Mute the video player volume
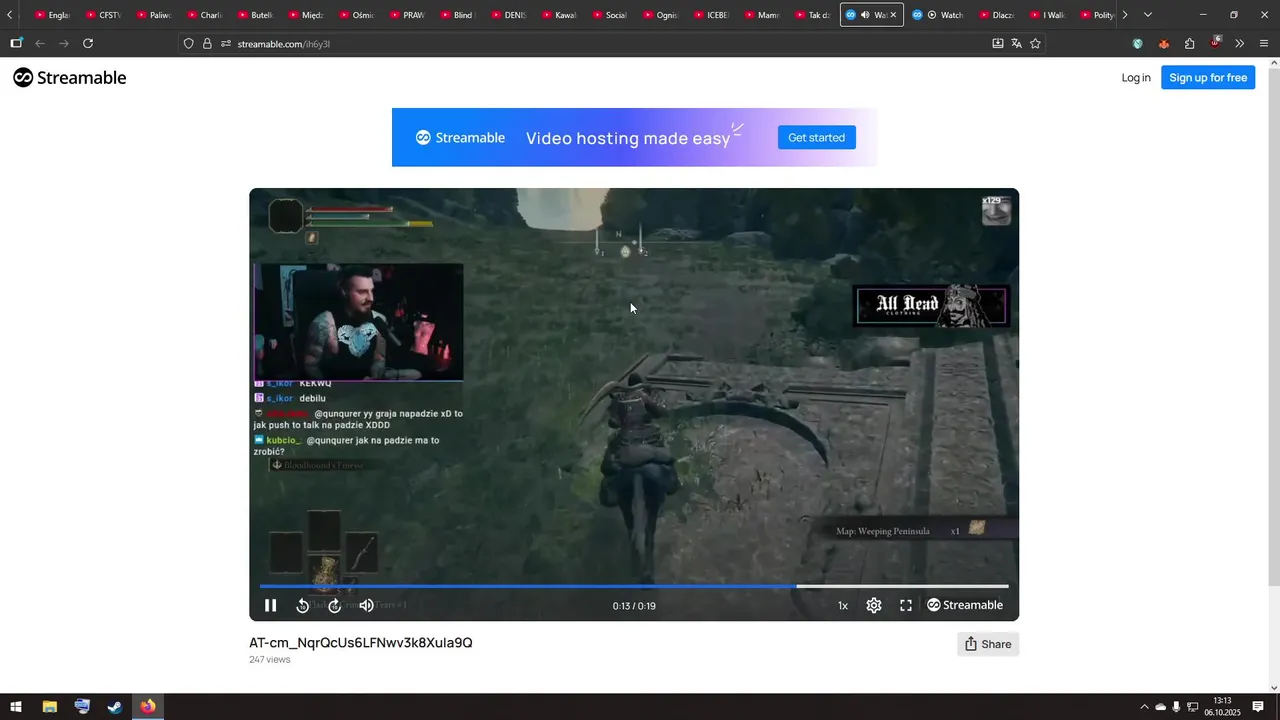 (366, 605)
